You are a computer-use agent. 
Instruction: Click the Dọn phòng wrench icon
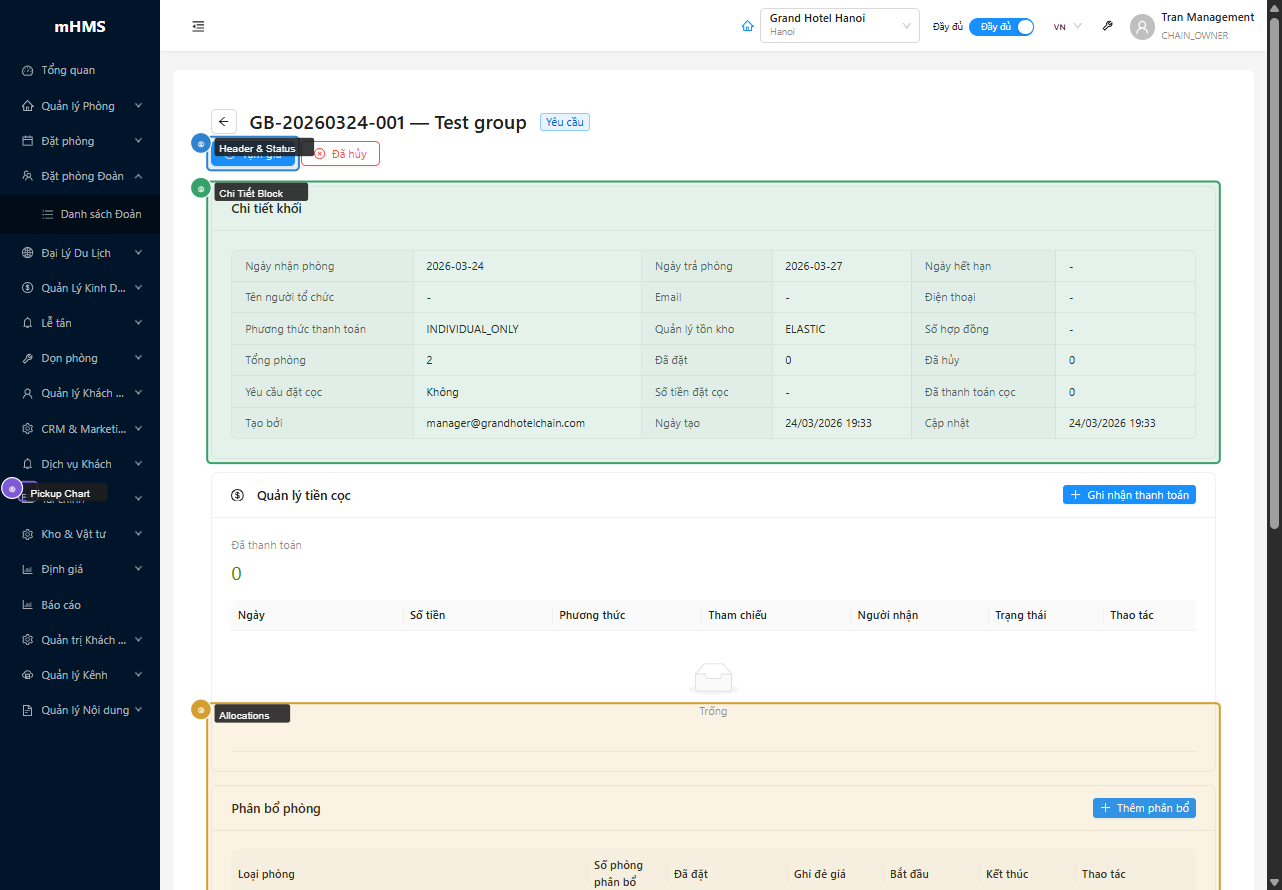click(25, 357)
